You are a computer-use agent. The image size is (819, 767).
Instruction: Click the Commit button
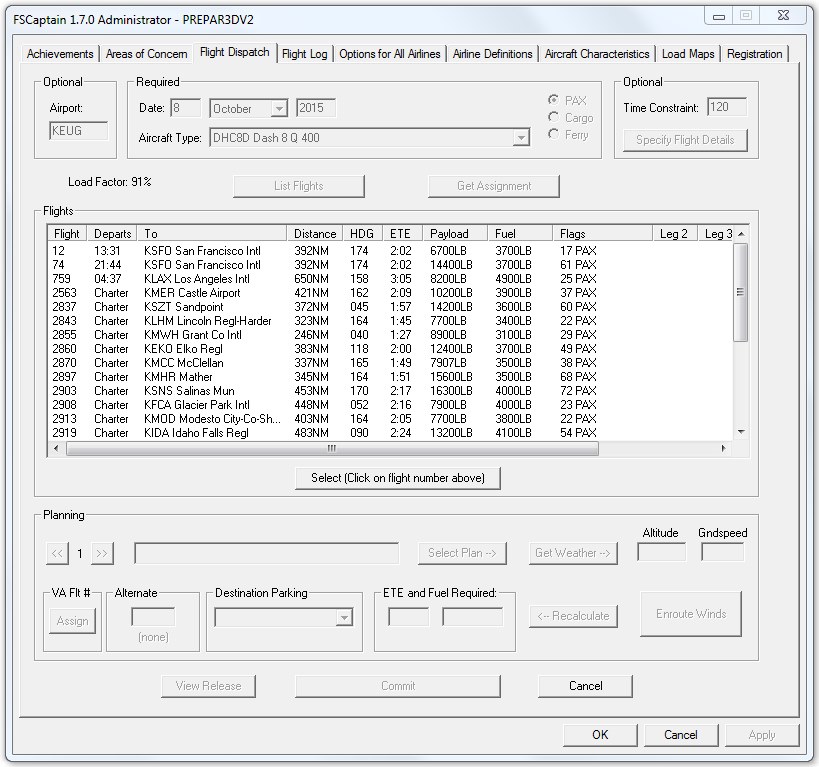point(398,686)
